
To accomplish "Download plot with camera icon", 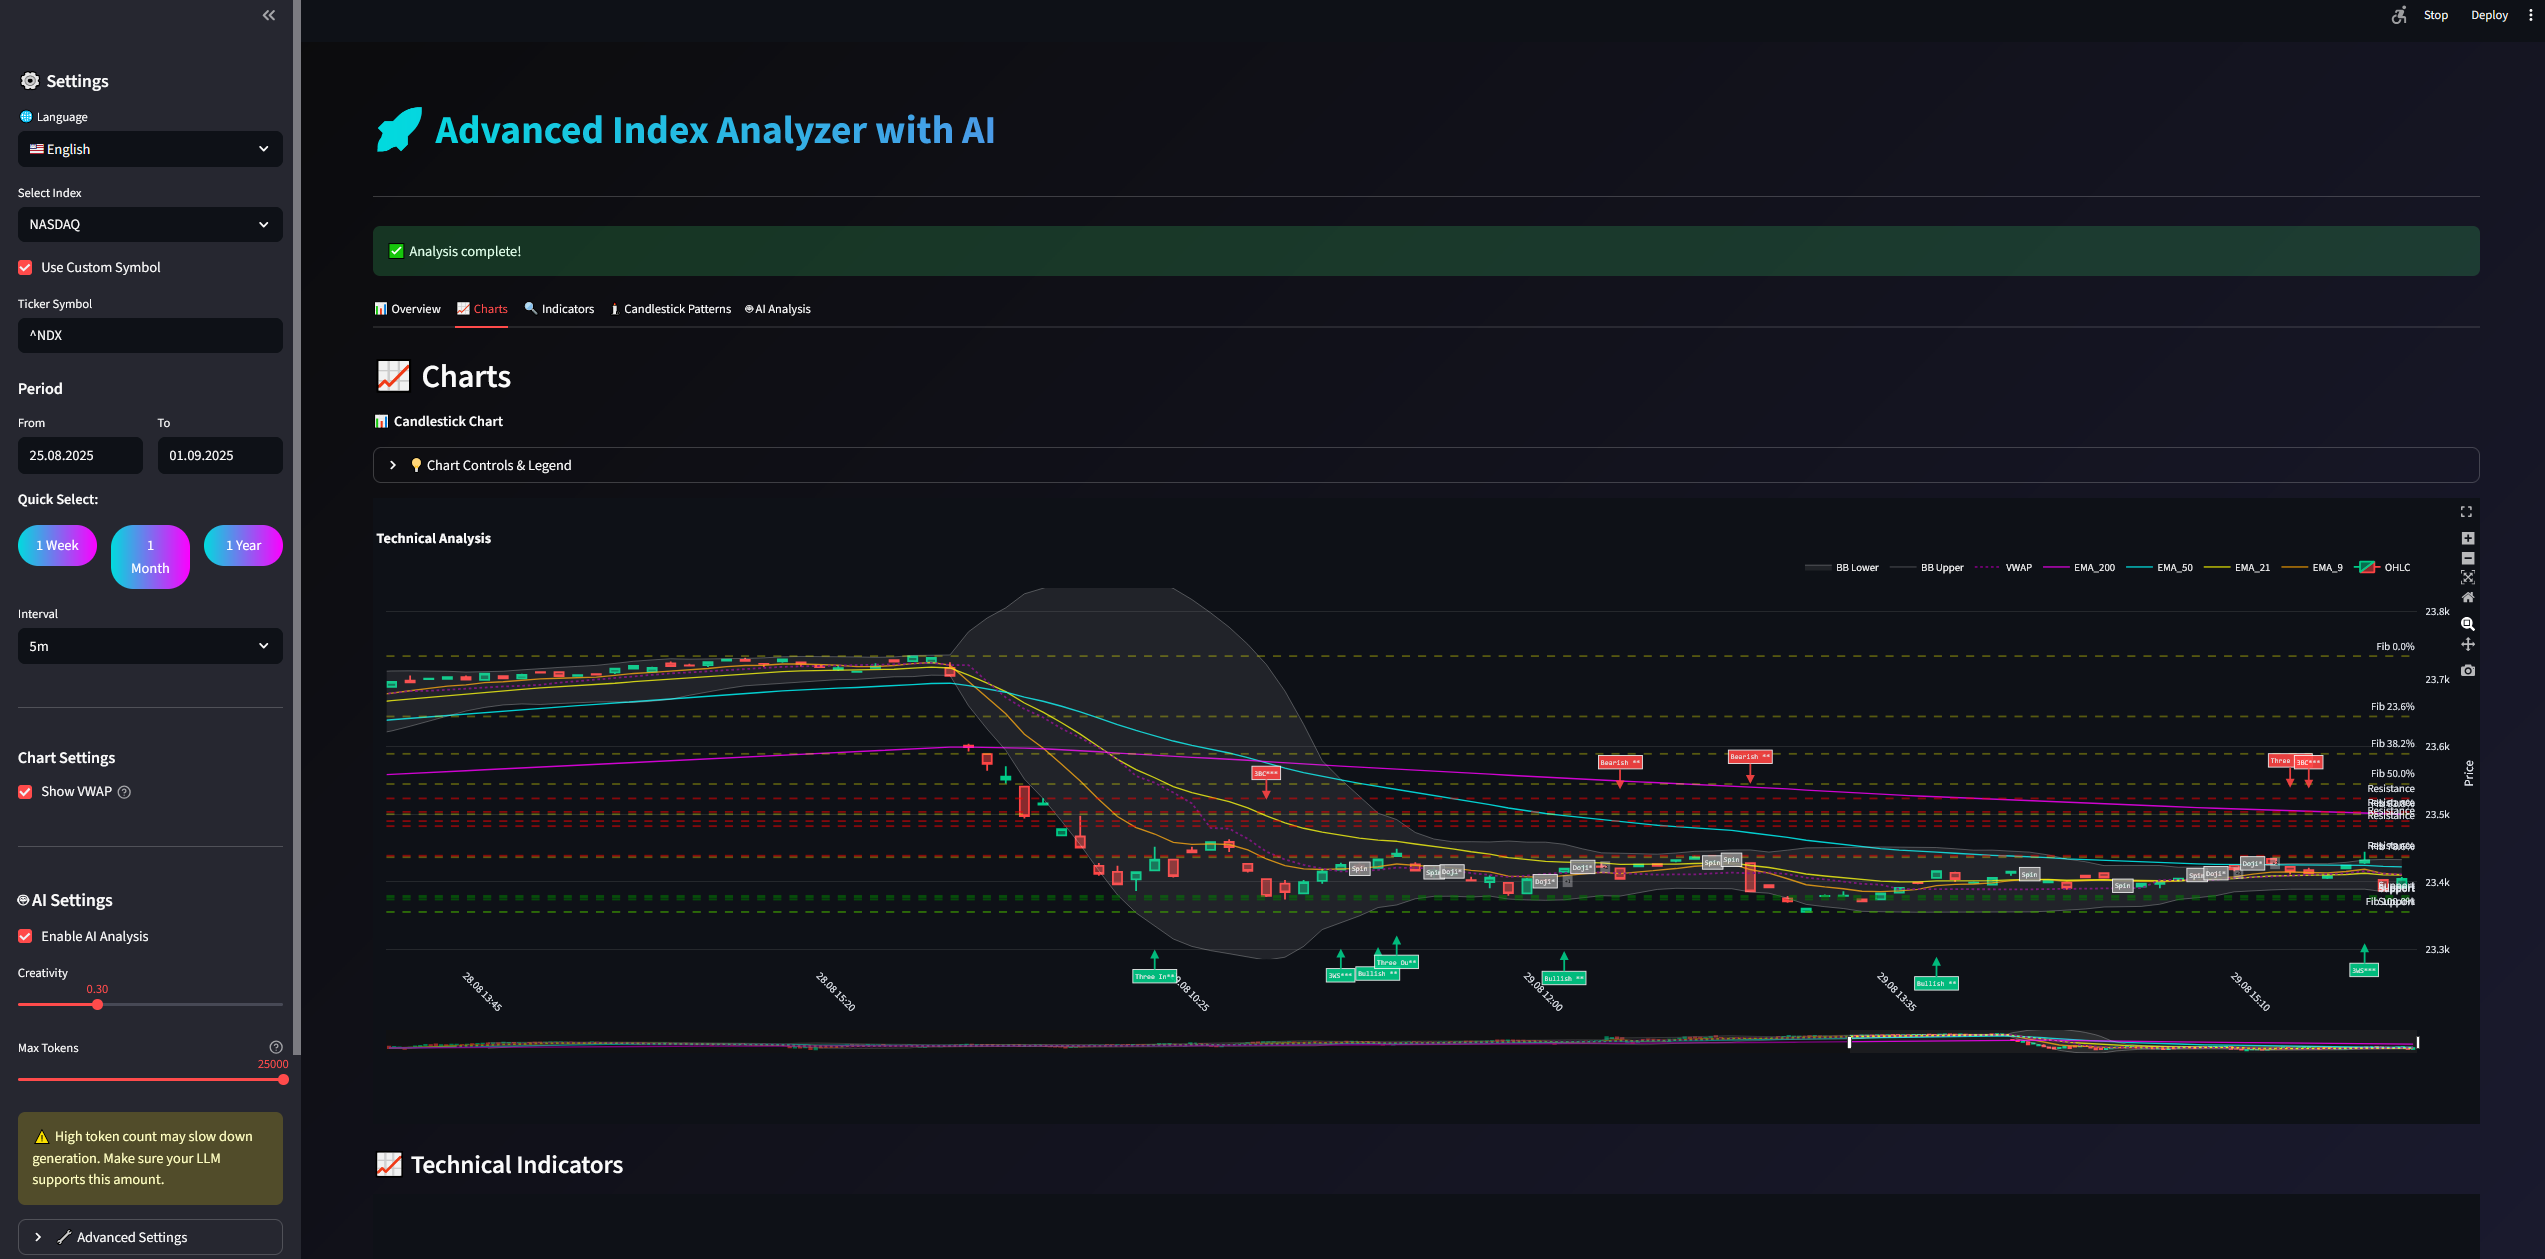I will [x=2468, y=670].
